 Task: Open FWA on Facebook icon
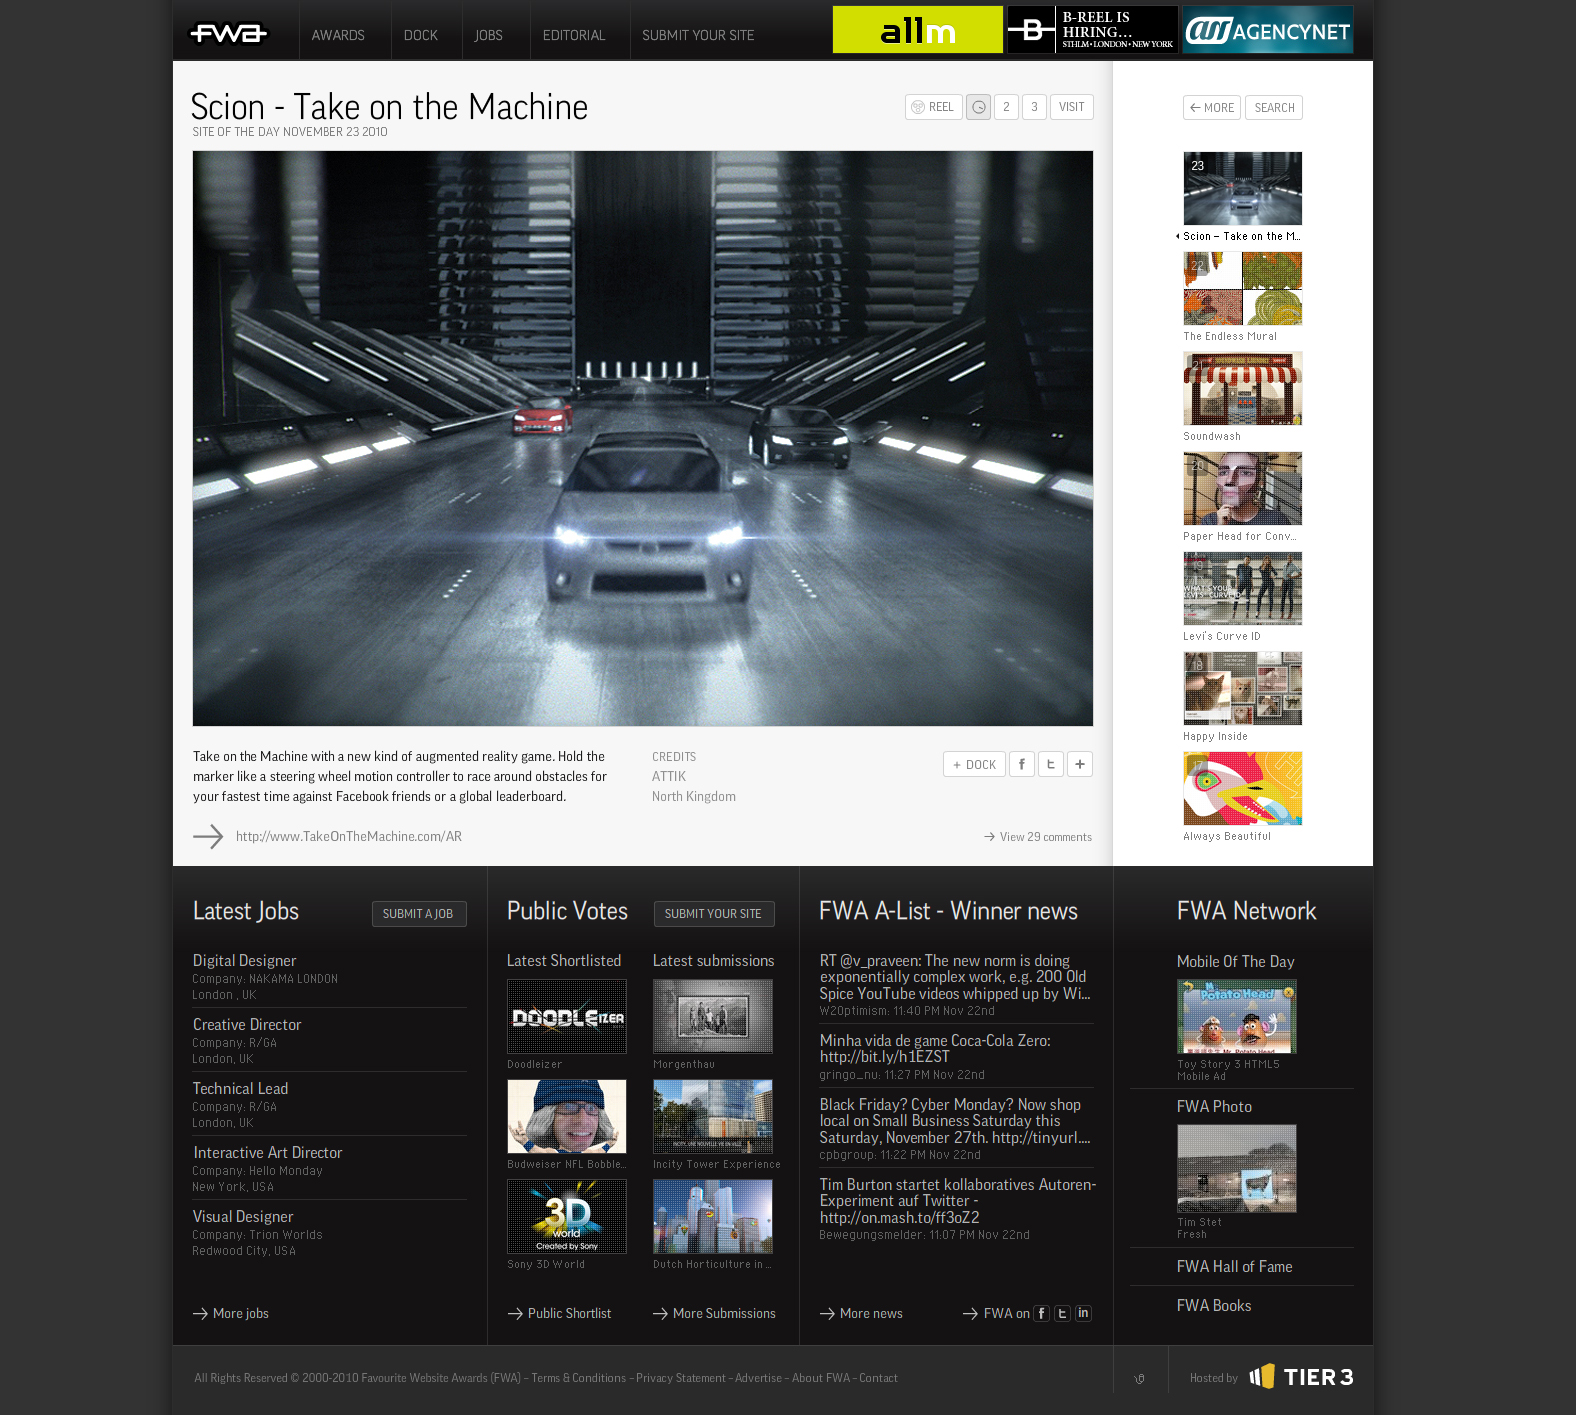tap(1042, 1313)
